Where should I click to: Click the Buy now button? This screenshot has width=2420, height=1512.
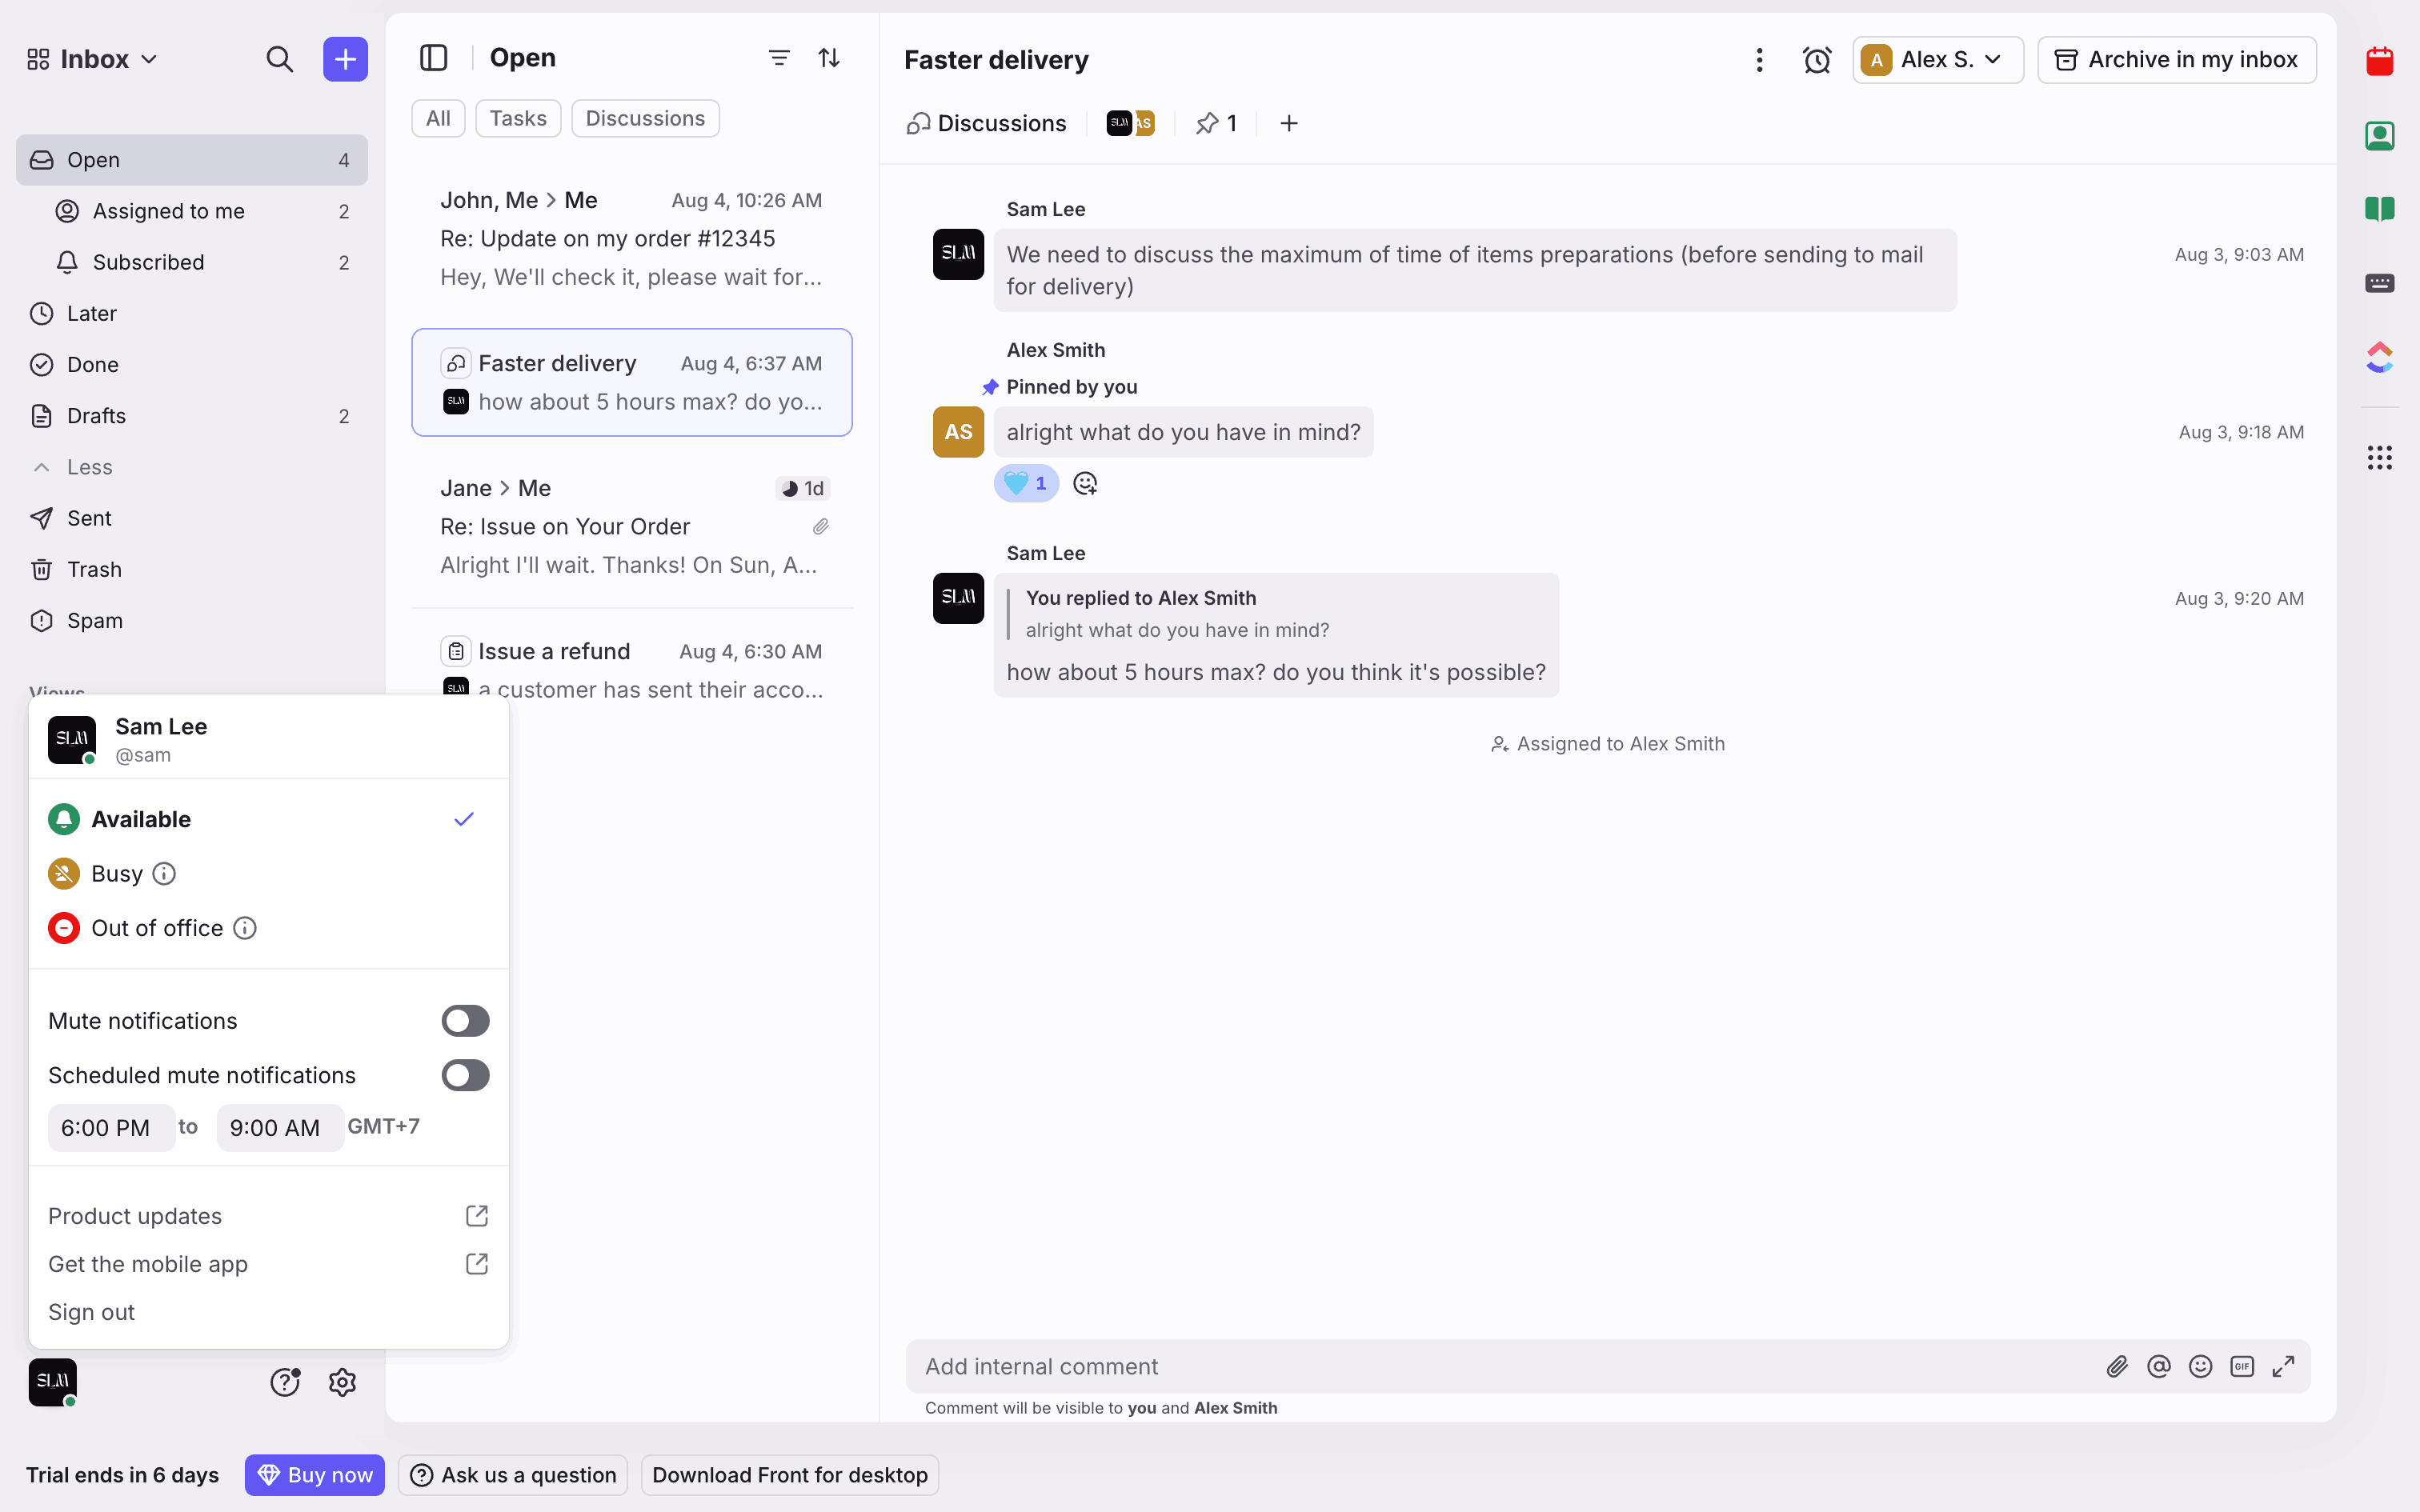click(314, 1475)
